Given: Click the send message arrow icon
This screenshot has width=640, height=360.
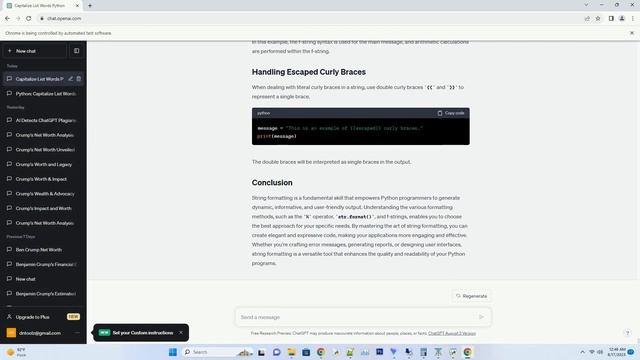Looking at the screenshot, I should click(x=481, y=317).
